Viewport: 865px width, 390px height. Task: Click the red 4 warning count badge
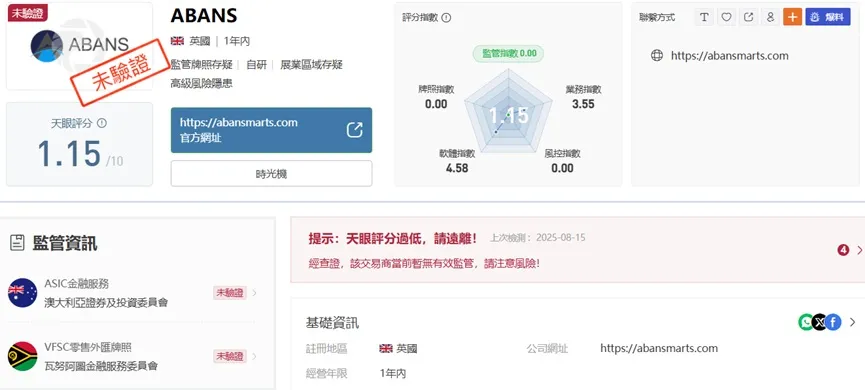[x=843, y=250]
